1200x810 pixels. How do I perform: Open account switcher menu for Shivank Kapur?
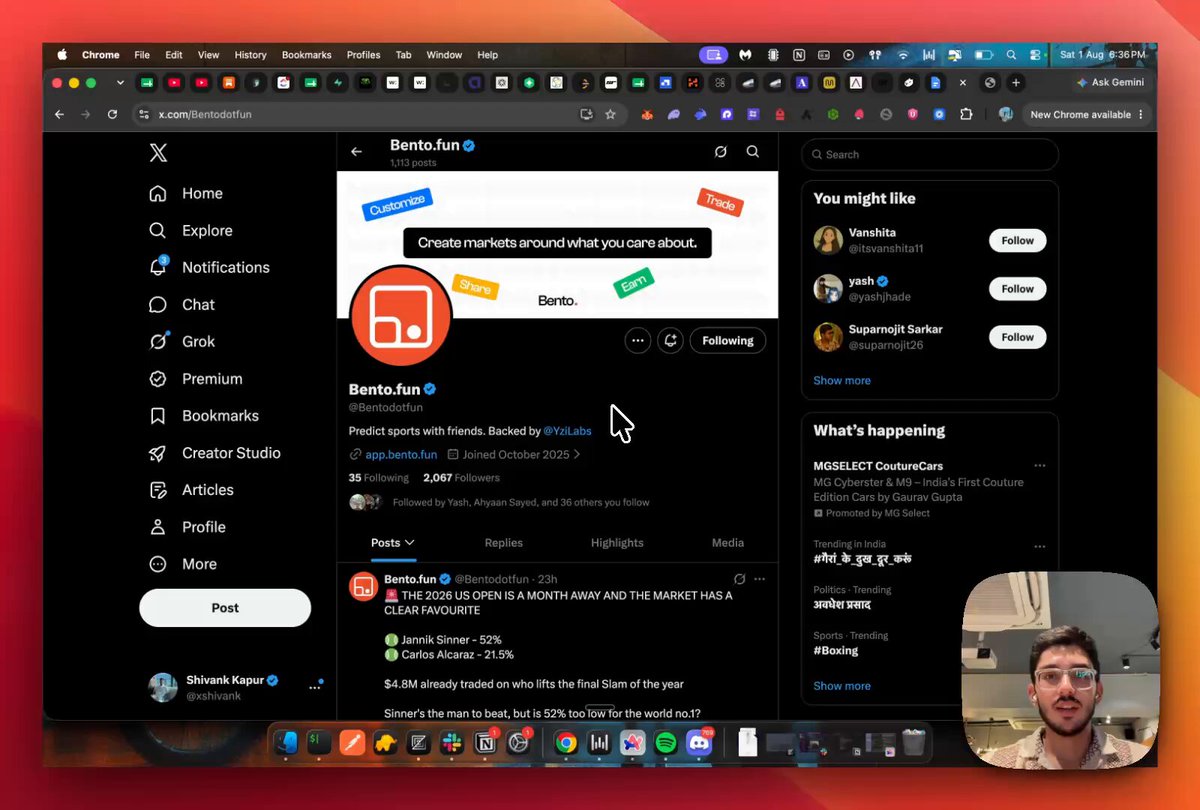(x=316, y=687)
